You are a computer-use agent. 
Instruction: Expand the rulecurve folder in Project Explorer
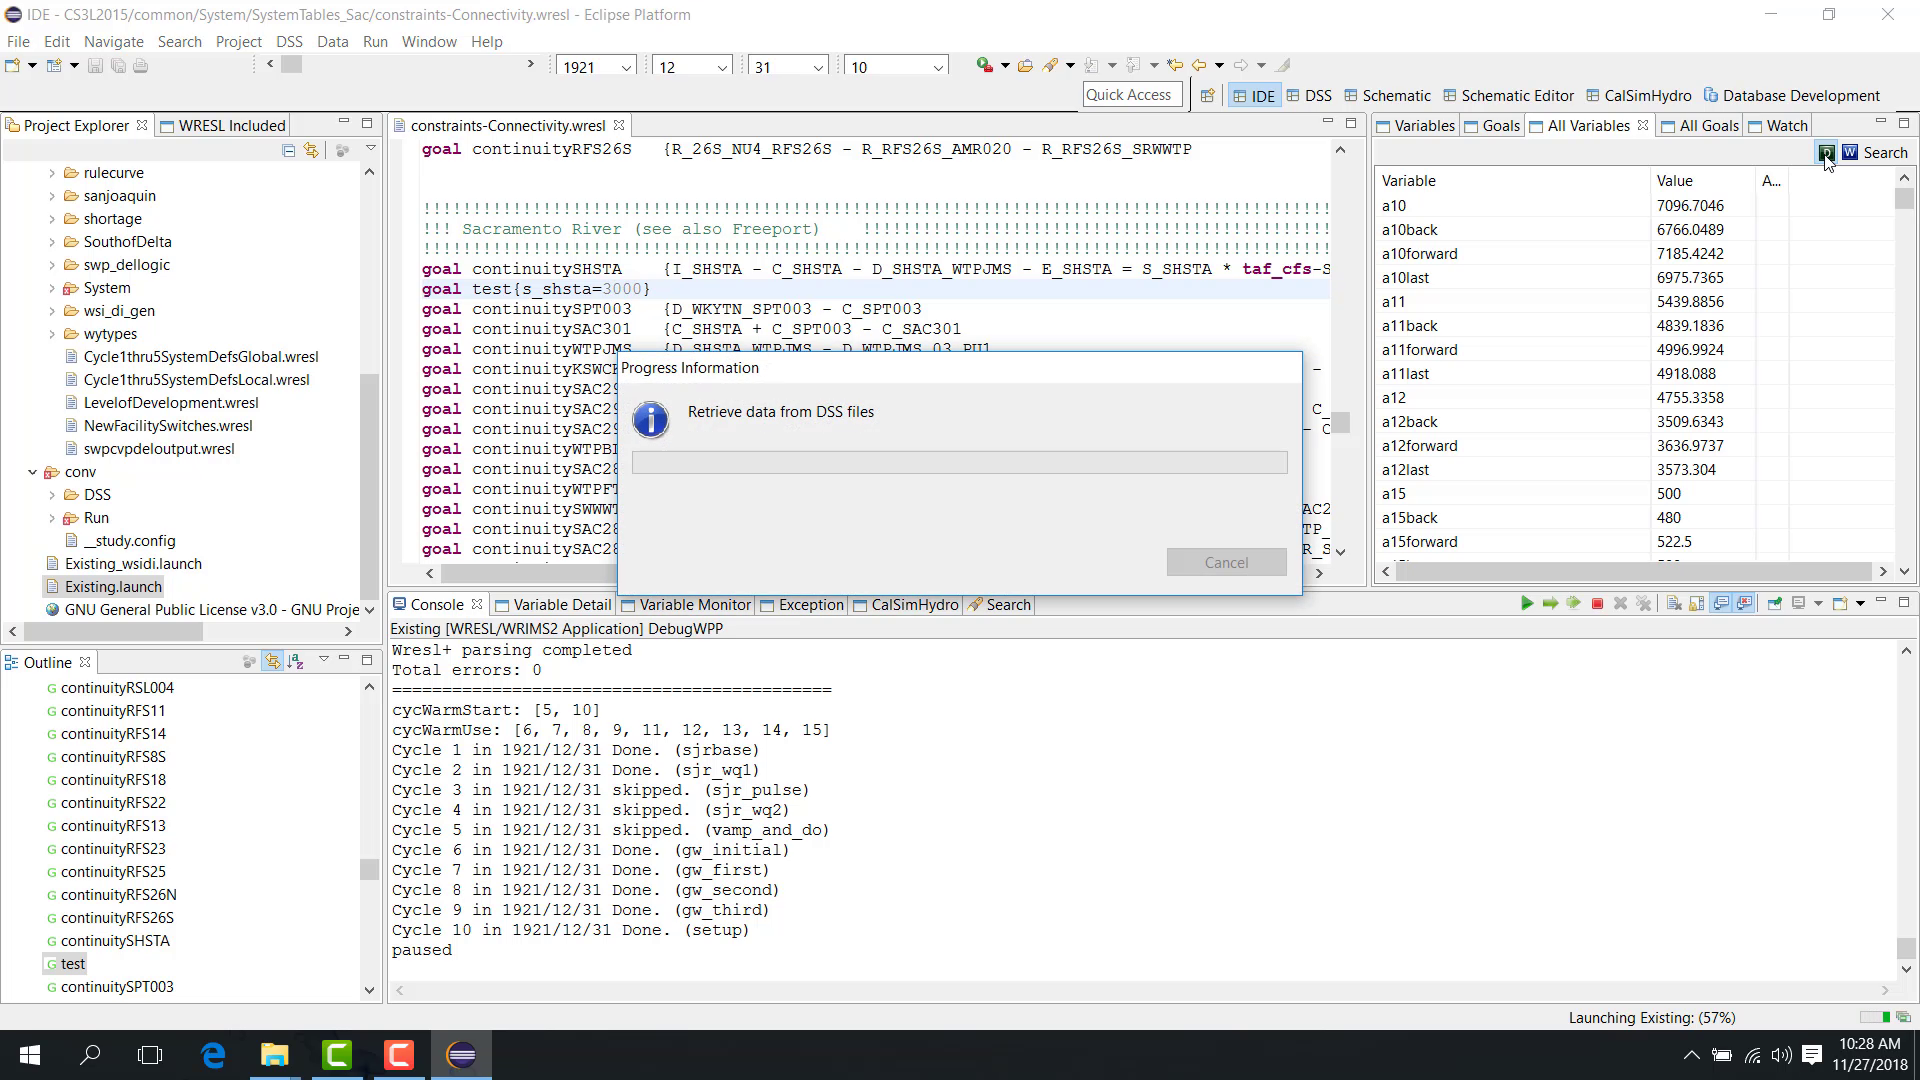pos(52,173)
